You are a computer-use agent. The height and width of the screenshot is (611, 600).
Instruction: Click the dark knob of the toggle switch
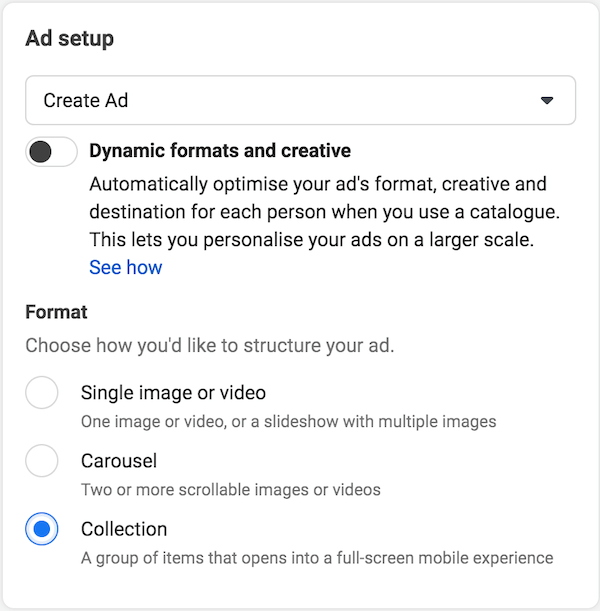(40, 152)
